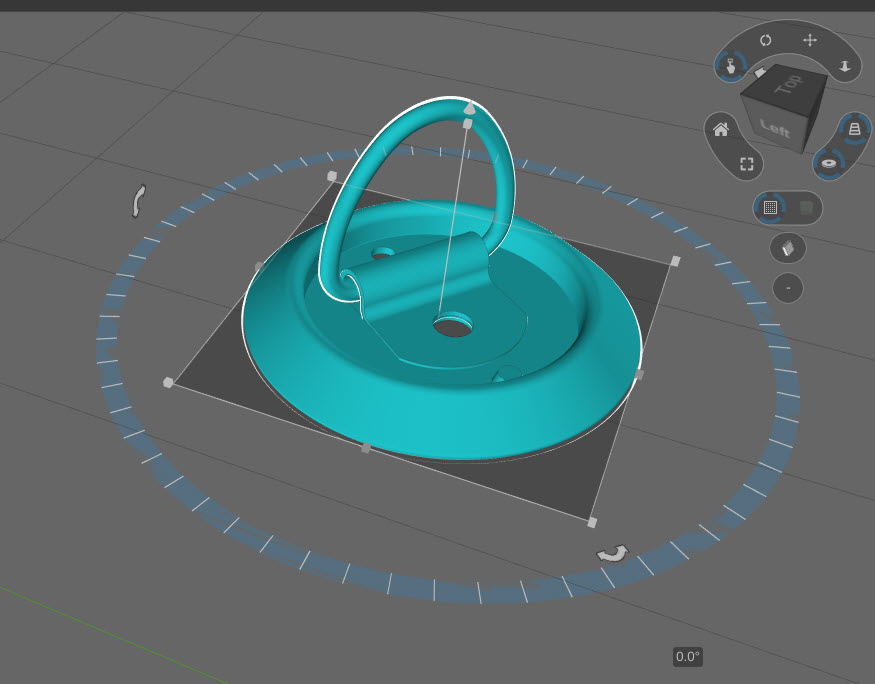Click the square height handle below the up arrow
The height and width of the screenshot is (684, 875).
pos(468,123)
